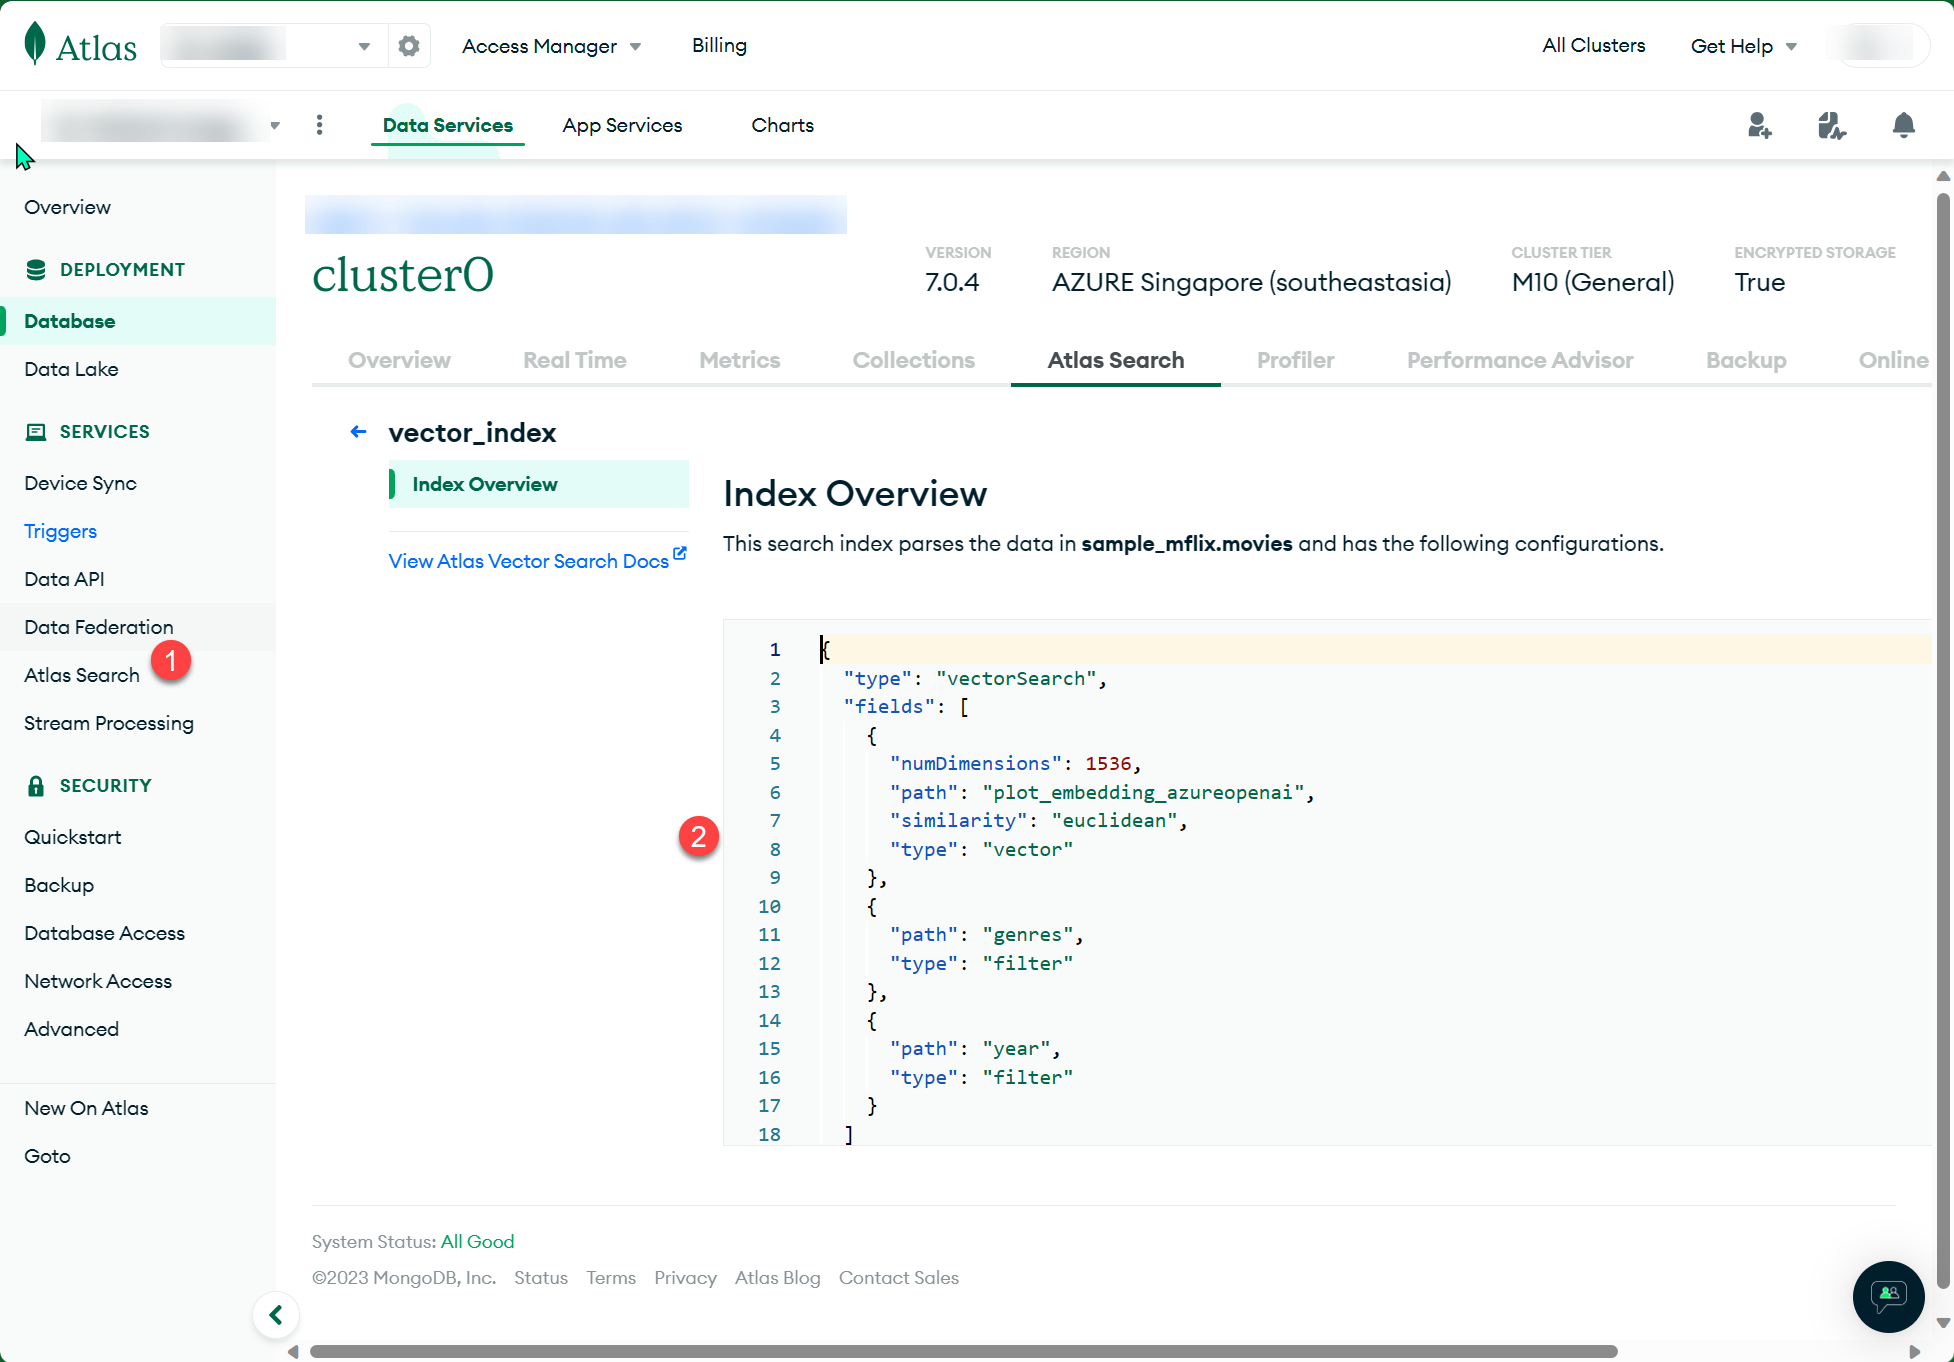1954x1362 pixels.
Task: Open sidebar Overview
Action: tap(67, 207)
